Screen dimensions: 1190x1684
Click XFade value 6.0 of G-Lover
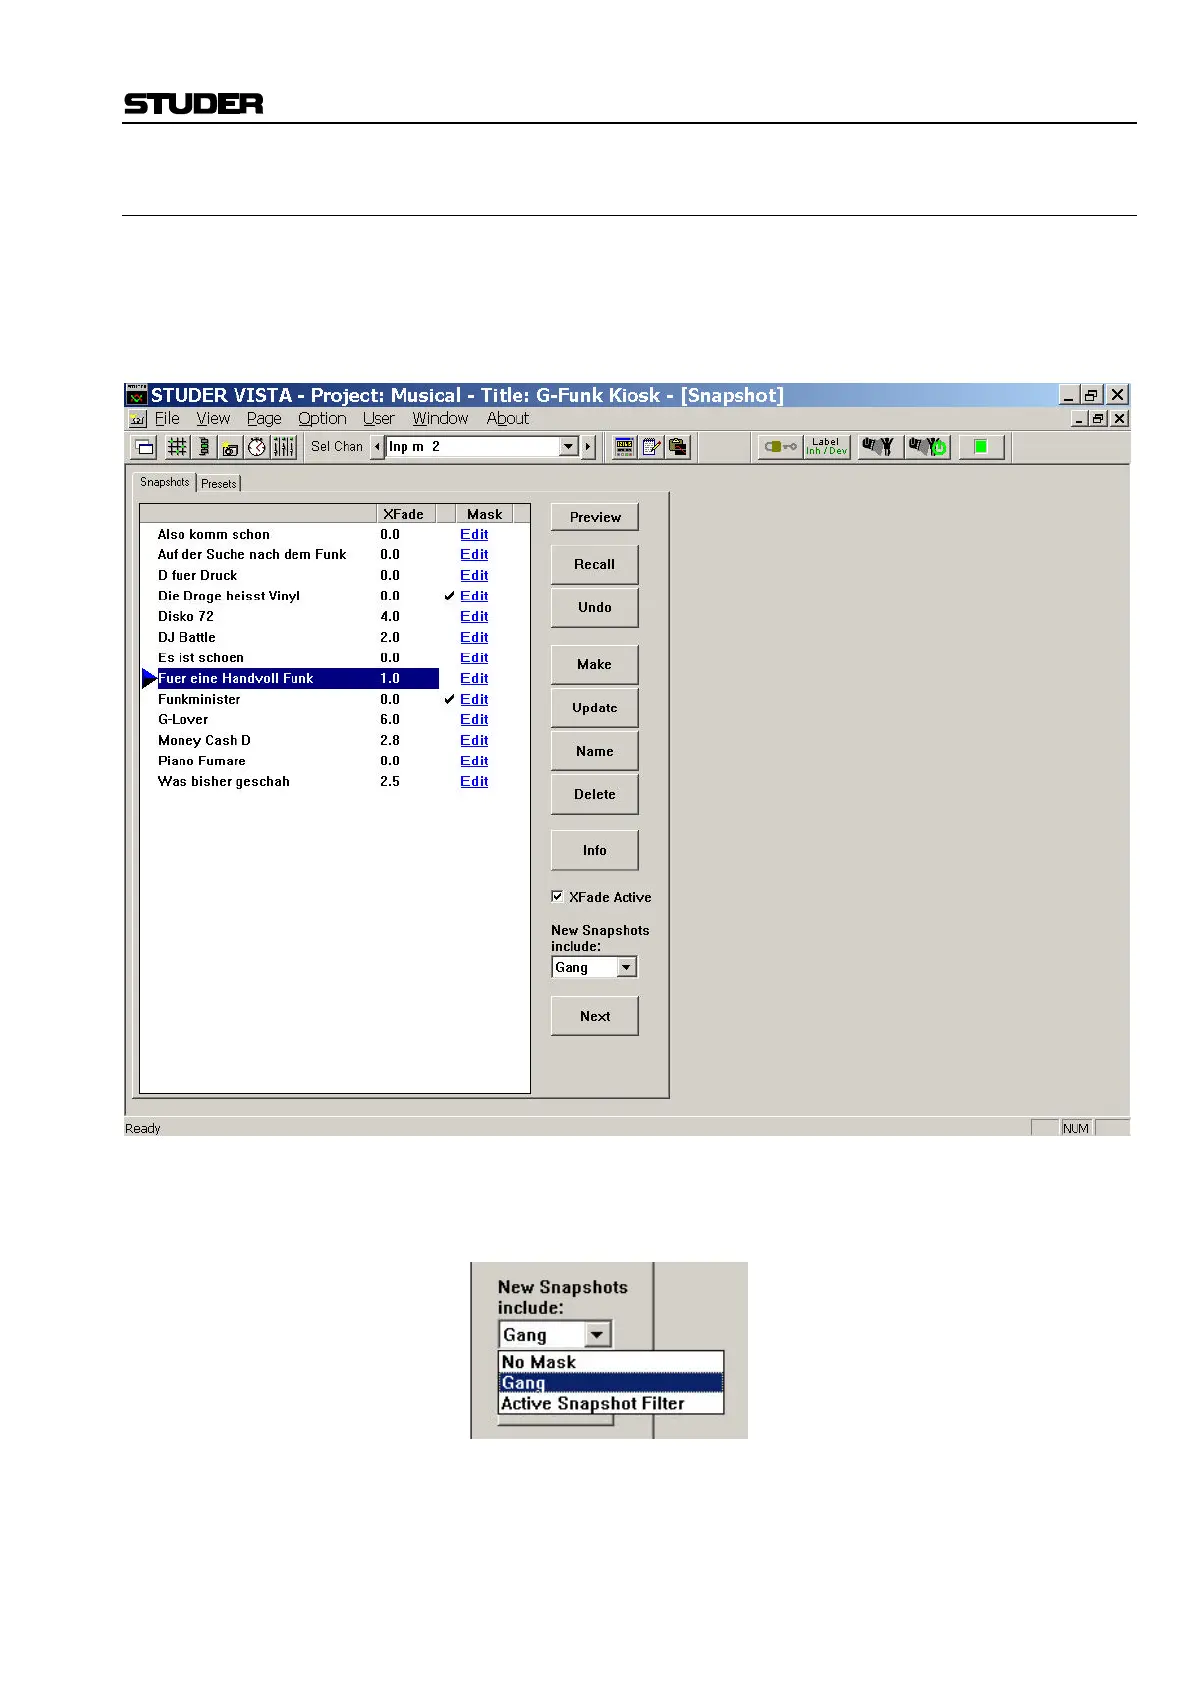(390, 720)
